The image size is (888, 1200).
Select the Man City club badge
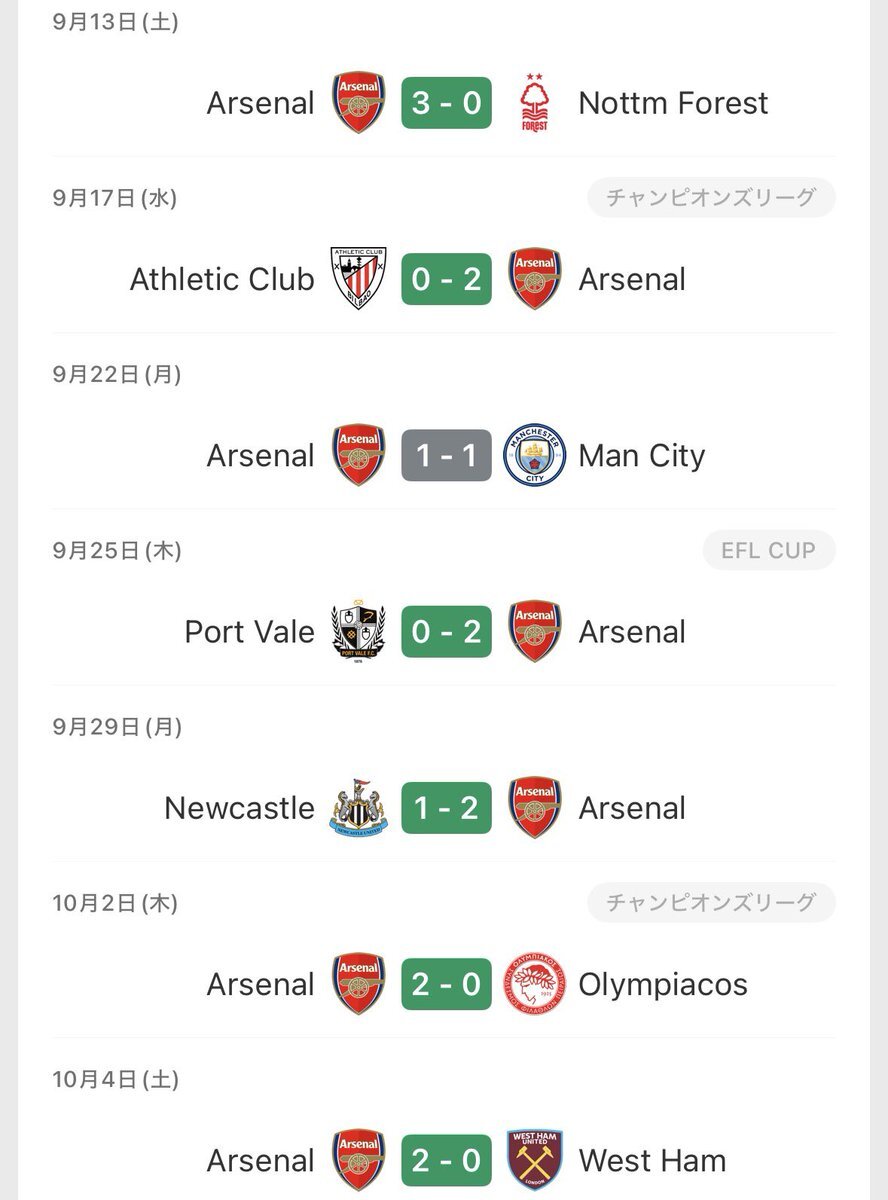534,456
